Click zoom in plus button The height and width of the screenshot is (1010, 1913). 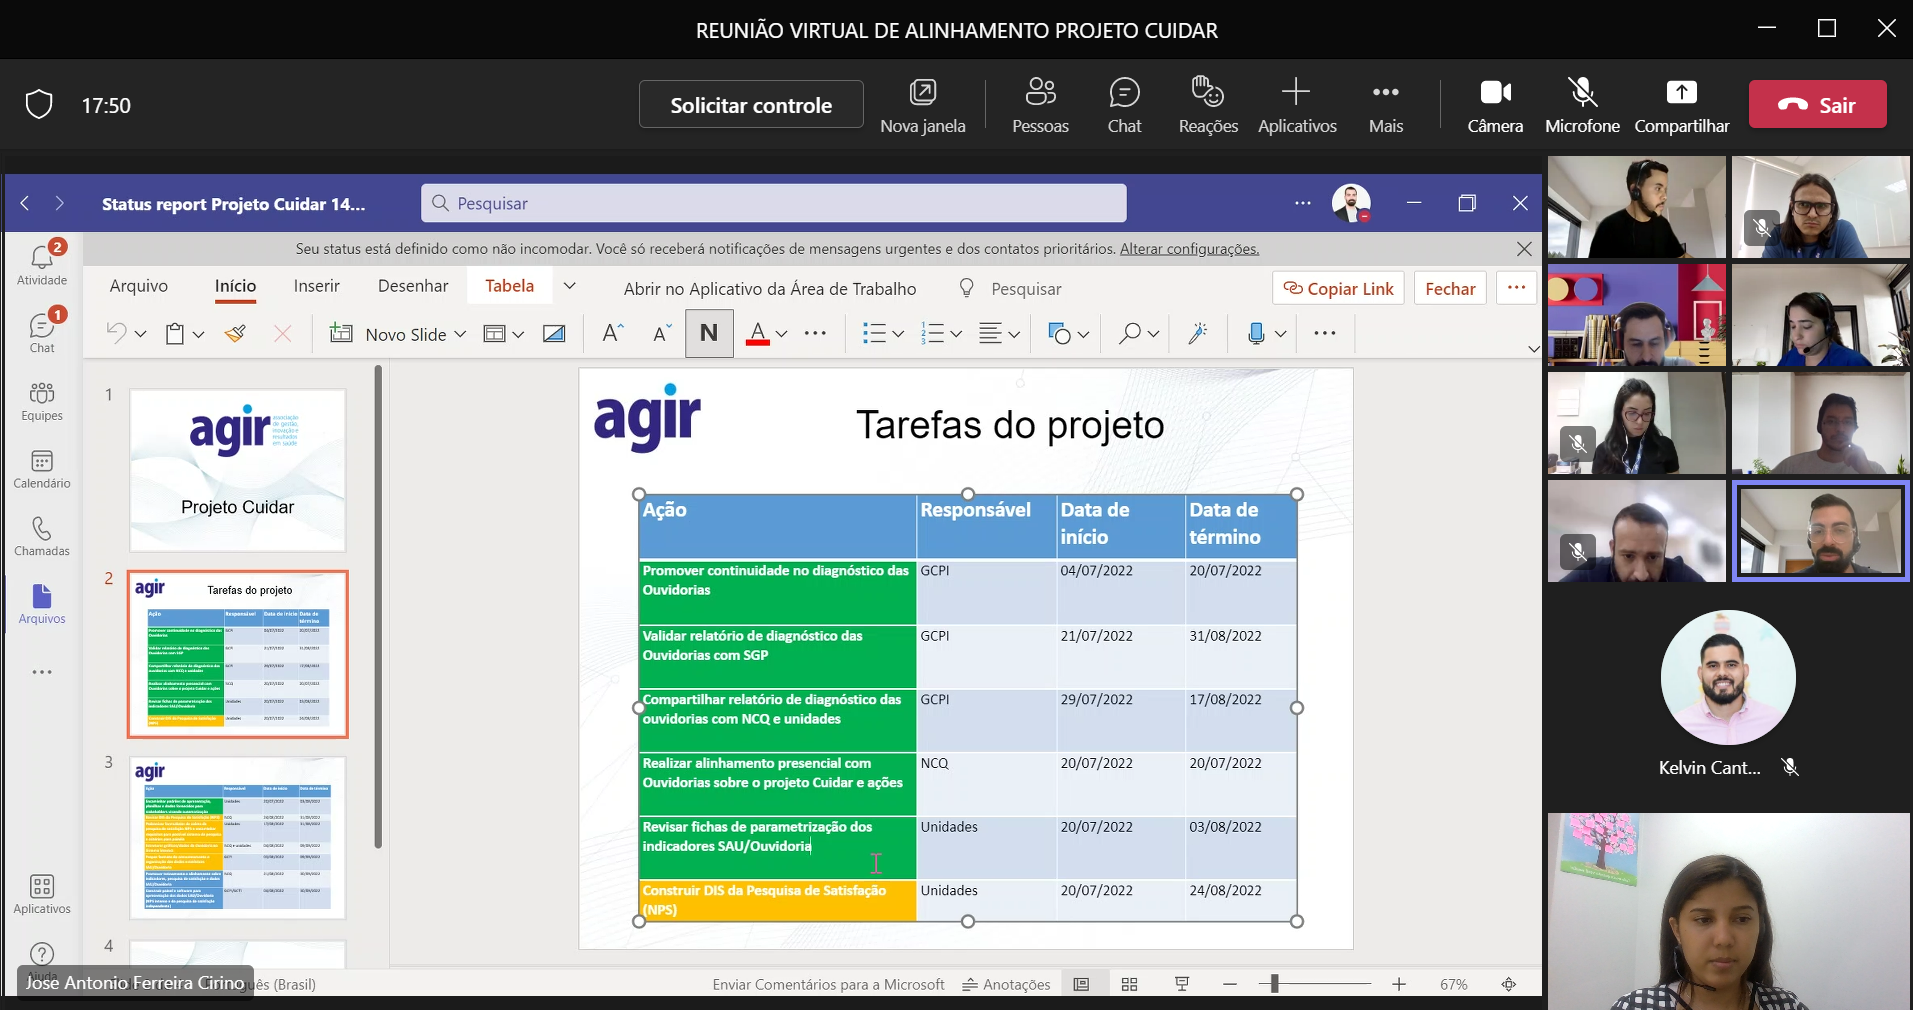[x=1399, y=984]
